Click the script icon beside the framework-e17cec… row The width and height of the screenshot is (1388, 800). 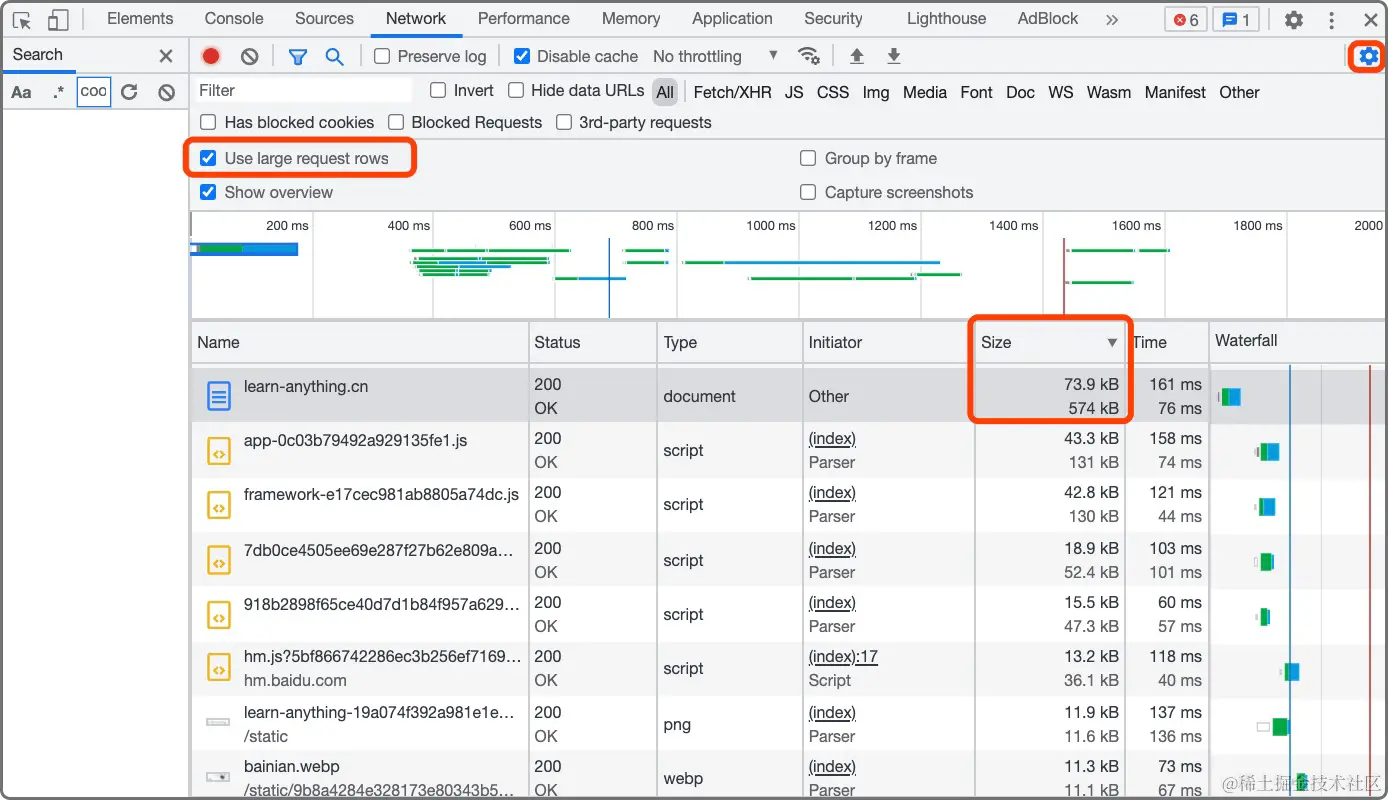[x=218, y=505]
